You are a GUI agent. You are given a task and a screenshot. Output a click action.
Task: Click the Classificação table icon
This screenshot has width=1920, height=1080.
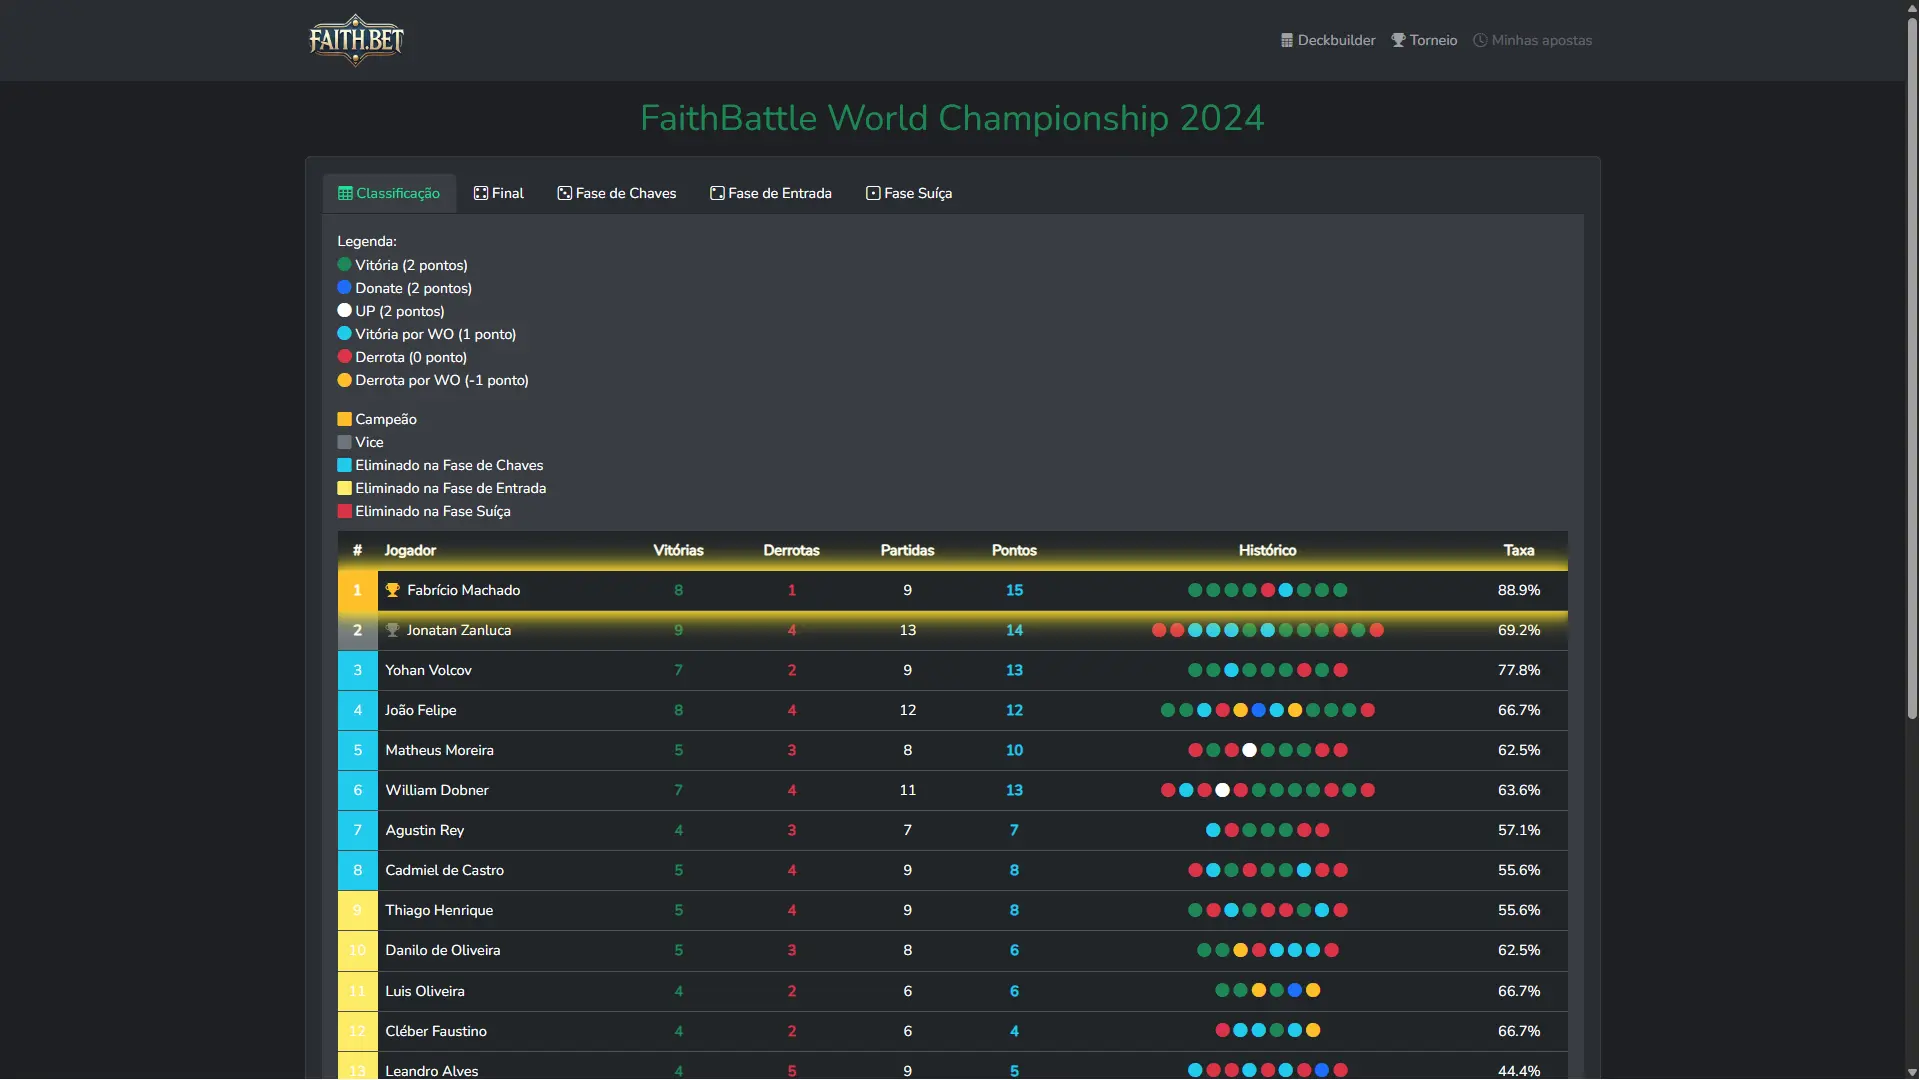(345, 194)
